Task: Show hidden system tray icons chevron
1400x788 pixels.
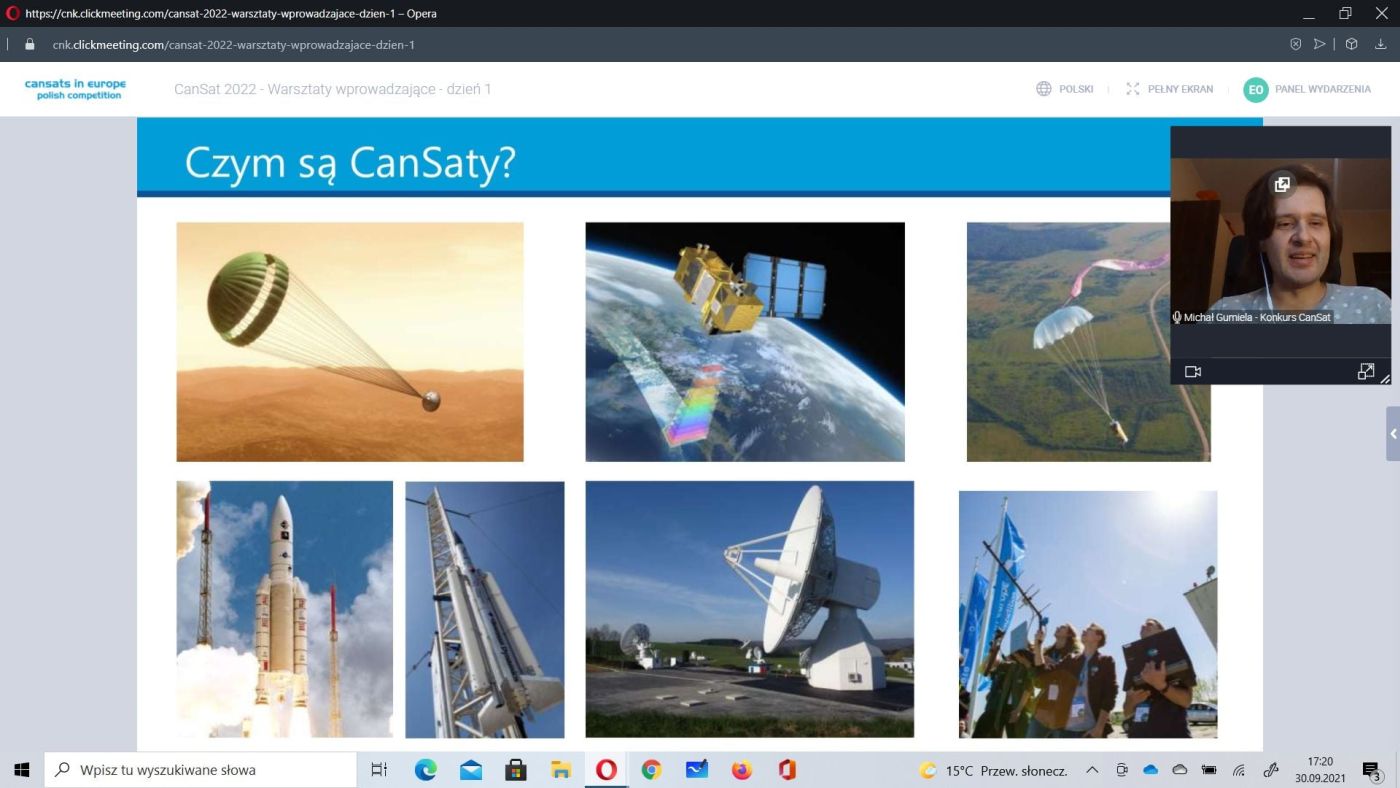Action: click(1092, 770)
